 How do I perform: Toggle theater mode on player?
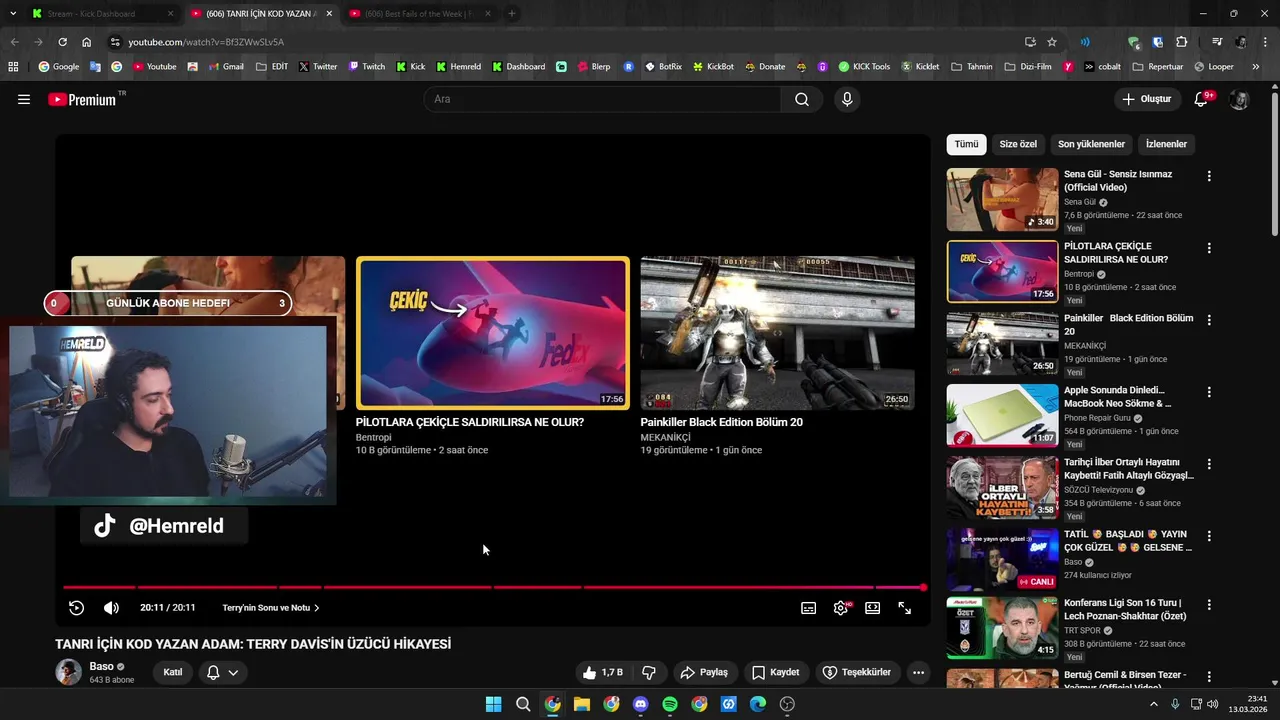pyautogui.click(x=872, y=608)
